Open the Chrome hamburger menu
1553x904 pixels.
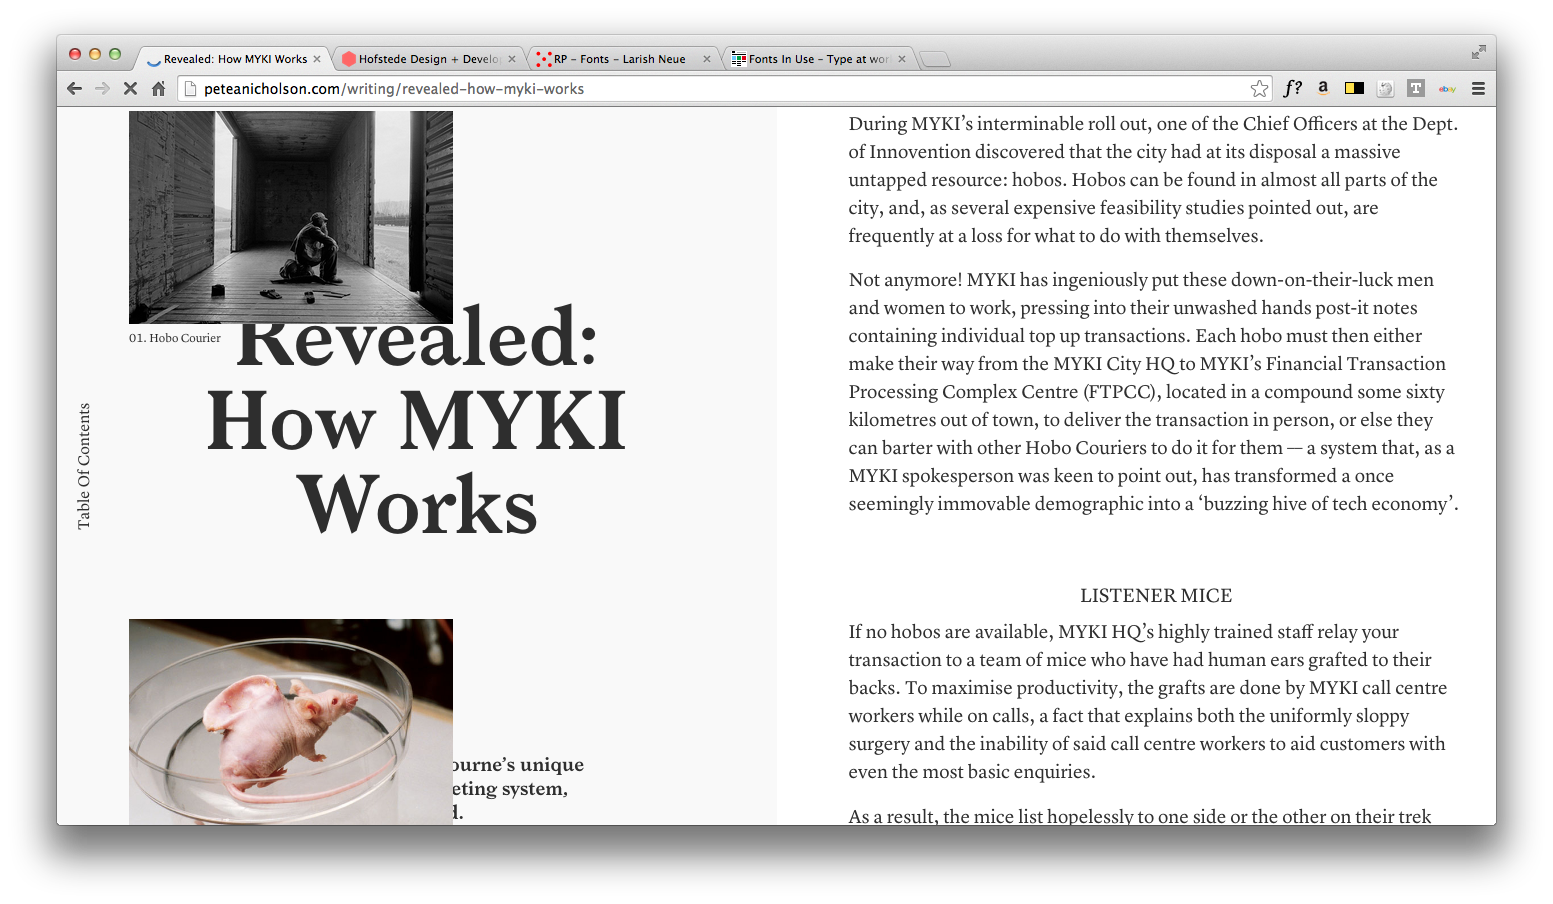[x=1478, y=88]
